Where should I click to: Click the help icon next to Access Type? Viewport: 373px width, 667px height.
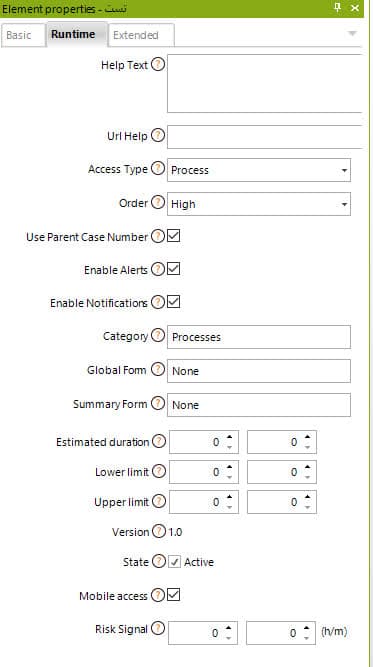click(x=158, y=168)
